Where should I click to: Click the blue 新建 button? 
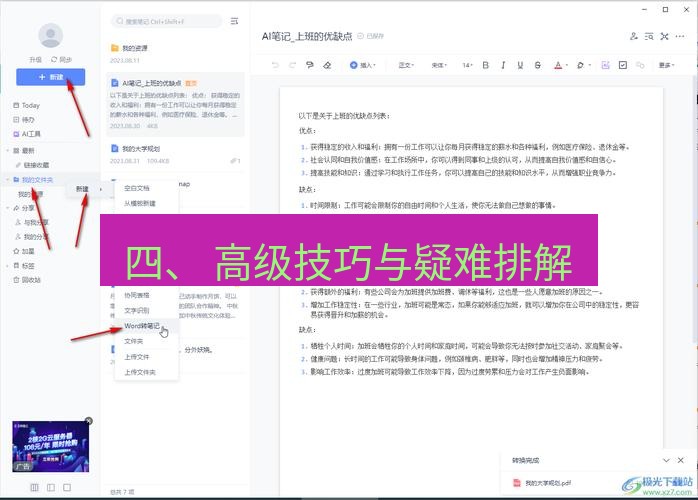pos(50,77)
